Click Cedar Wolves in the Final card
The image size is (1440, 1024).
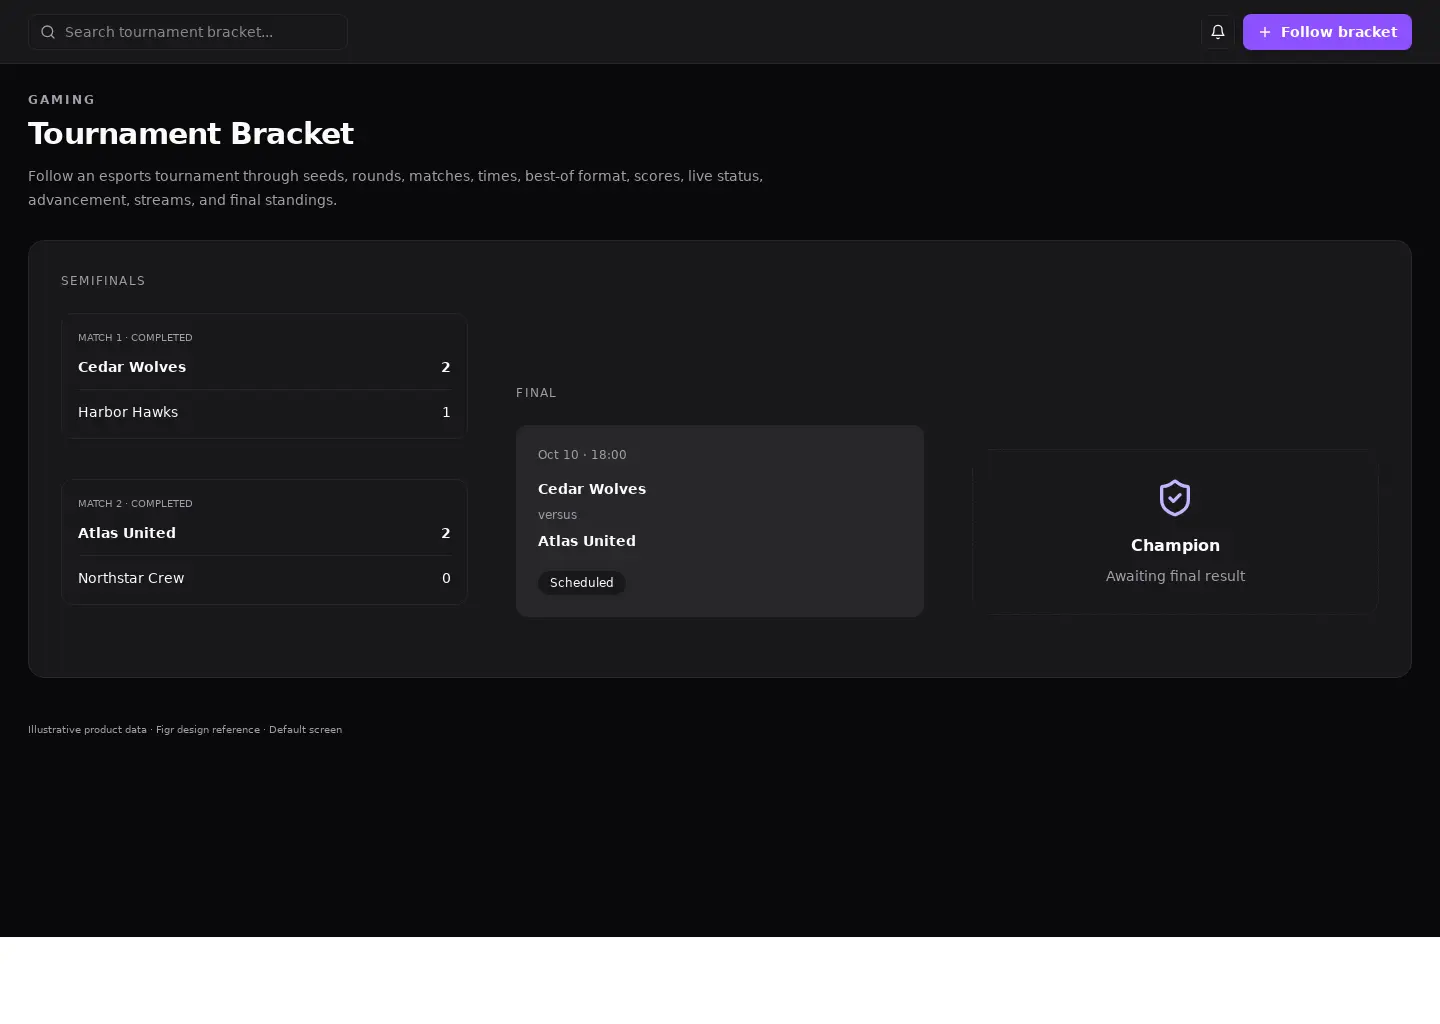[592, 489]
